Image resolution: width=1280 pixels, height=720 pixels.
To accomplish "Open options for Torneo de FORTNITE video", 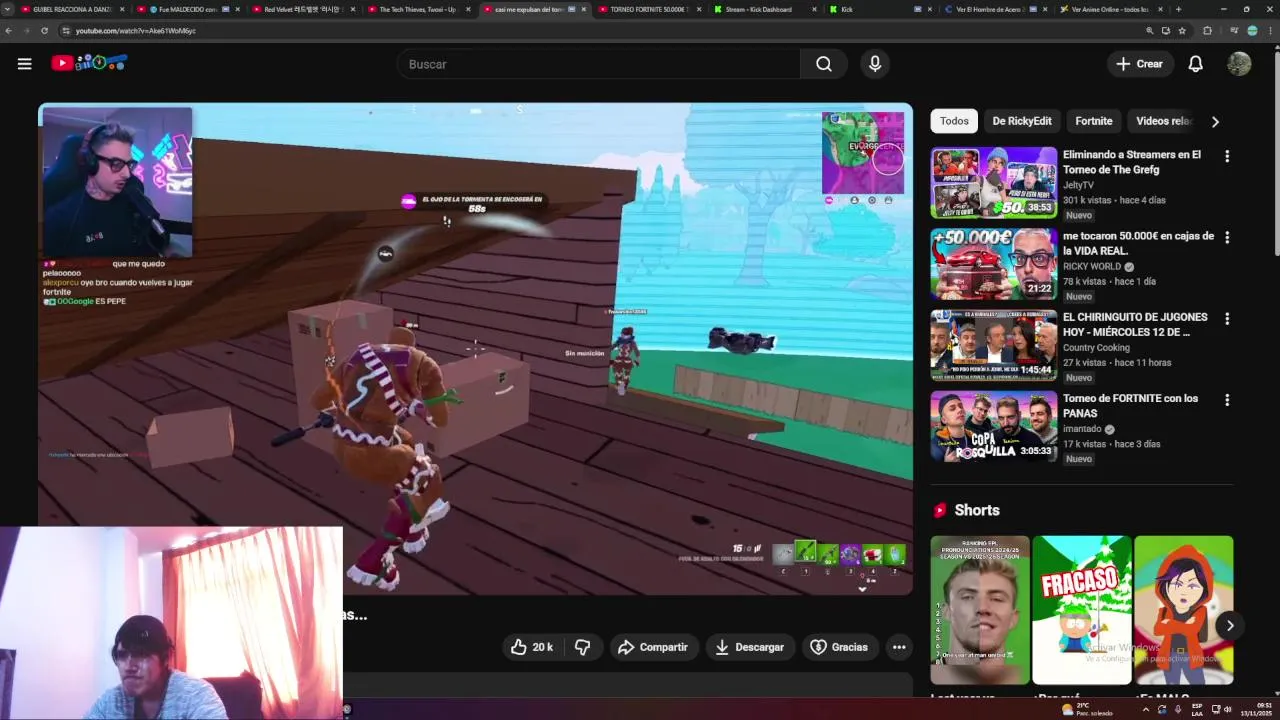I will 1227,399.
